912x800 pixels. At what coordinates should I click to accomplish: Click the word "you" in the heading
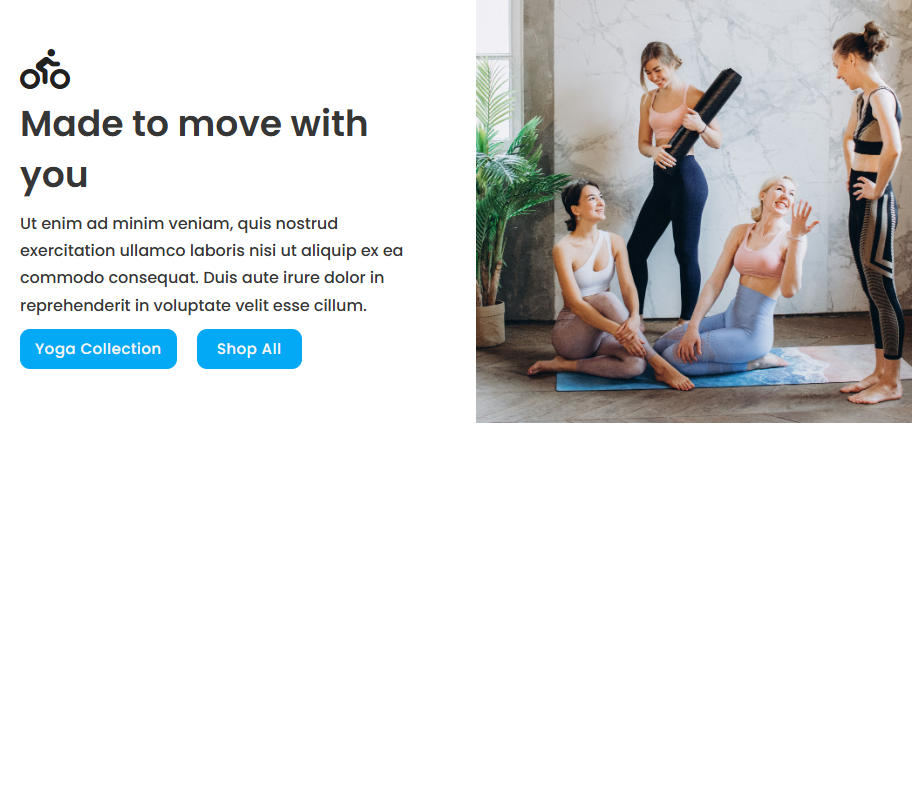[54, 175]
